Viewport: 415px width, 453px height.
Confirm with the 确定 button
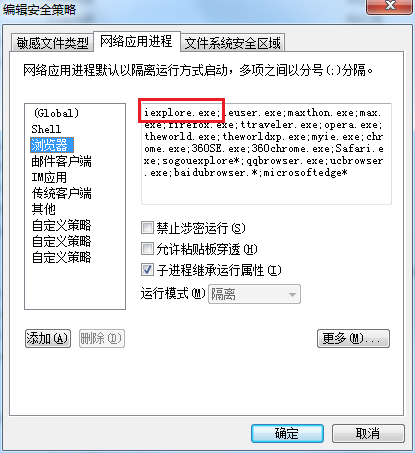point(287,433)
